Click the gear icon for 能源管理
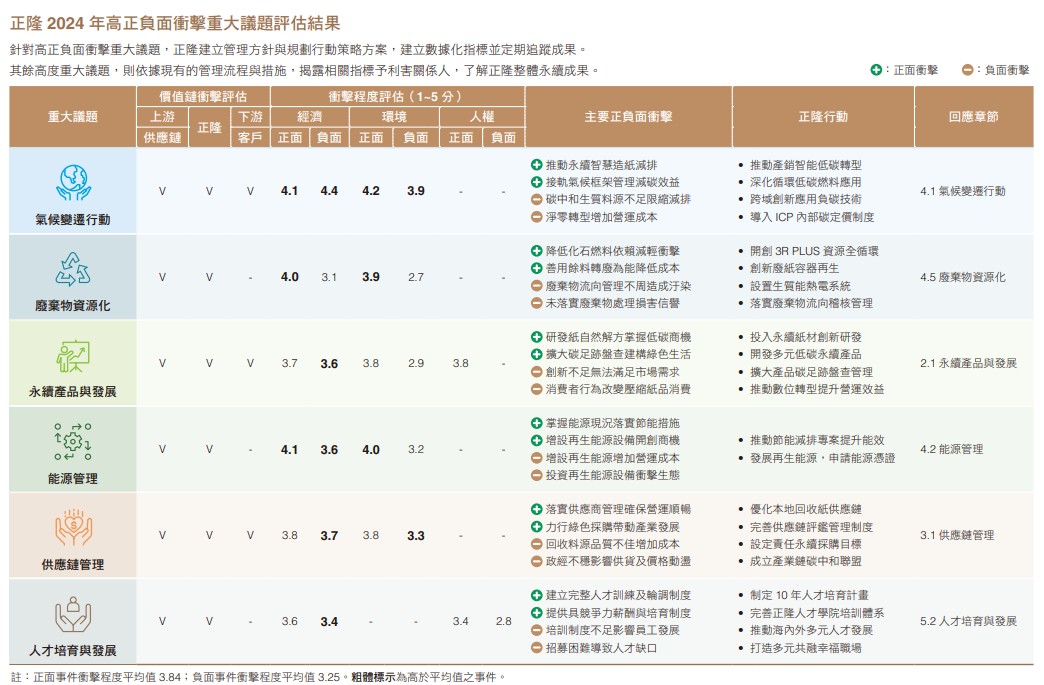The image size is (1044, 685). [x=73, y=441]
